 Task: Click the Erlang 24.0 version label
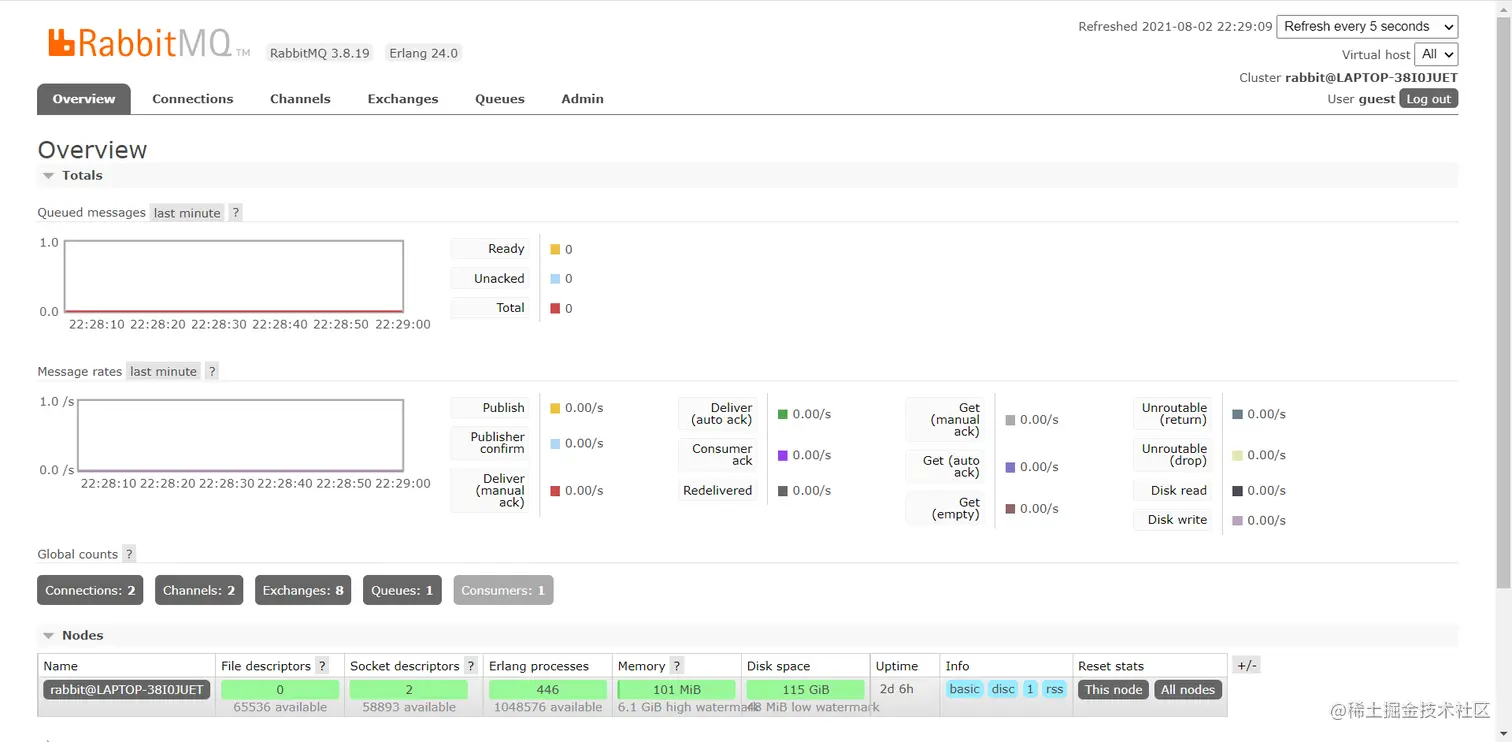point(424,53)
